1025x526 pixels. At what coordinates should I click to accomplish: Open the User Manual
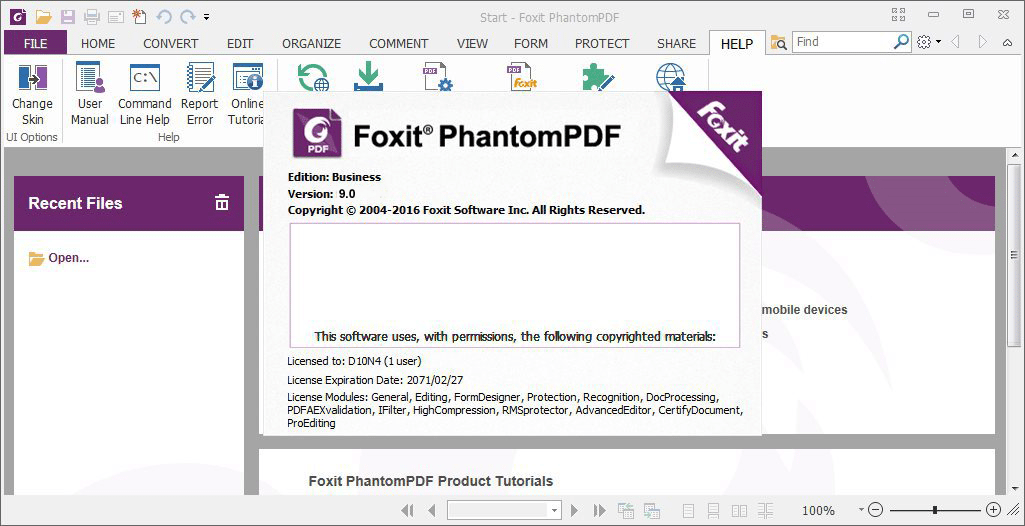click(x=90, y=94)
